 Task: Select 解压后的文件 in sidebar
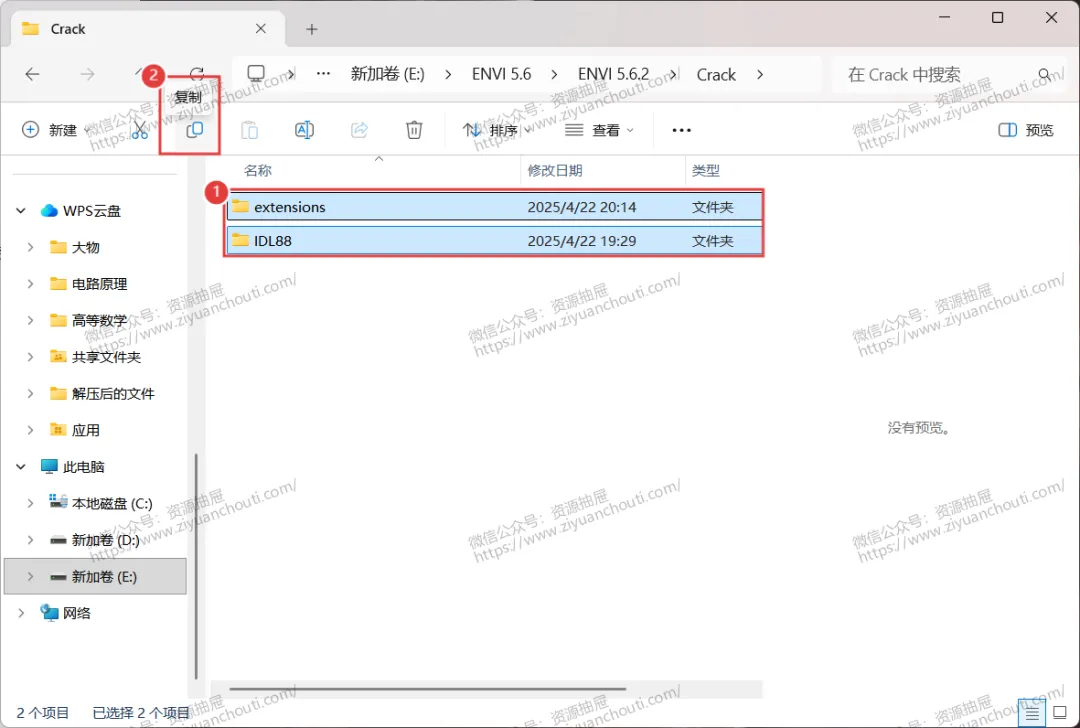click(x=103, y=393)
